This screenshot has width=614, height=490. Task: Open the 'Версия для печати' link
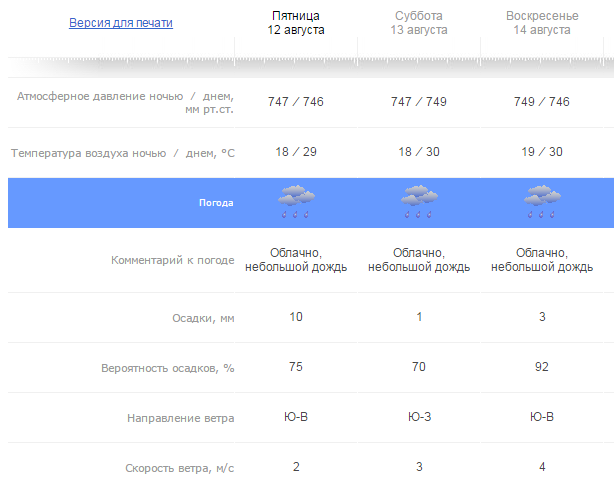click(x=121, y=23)
